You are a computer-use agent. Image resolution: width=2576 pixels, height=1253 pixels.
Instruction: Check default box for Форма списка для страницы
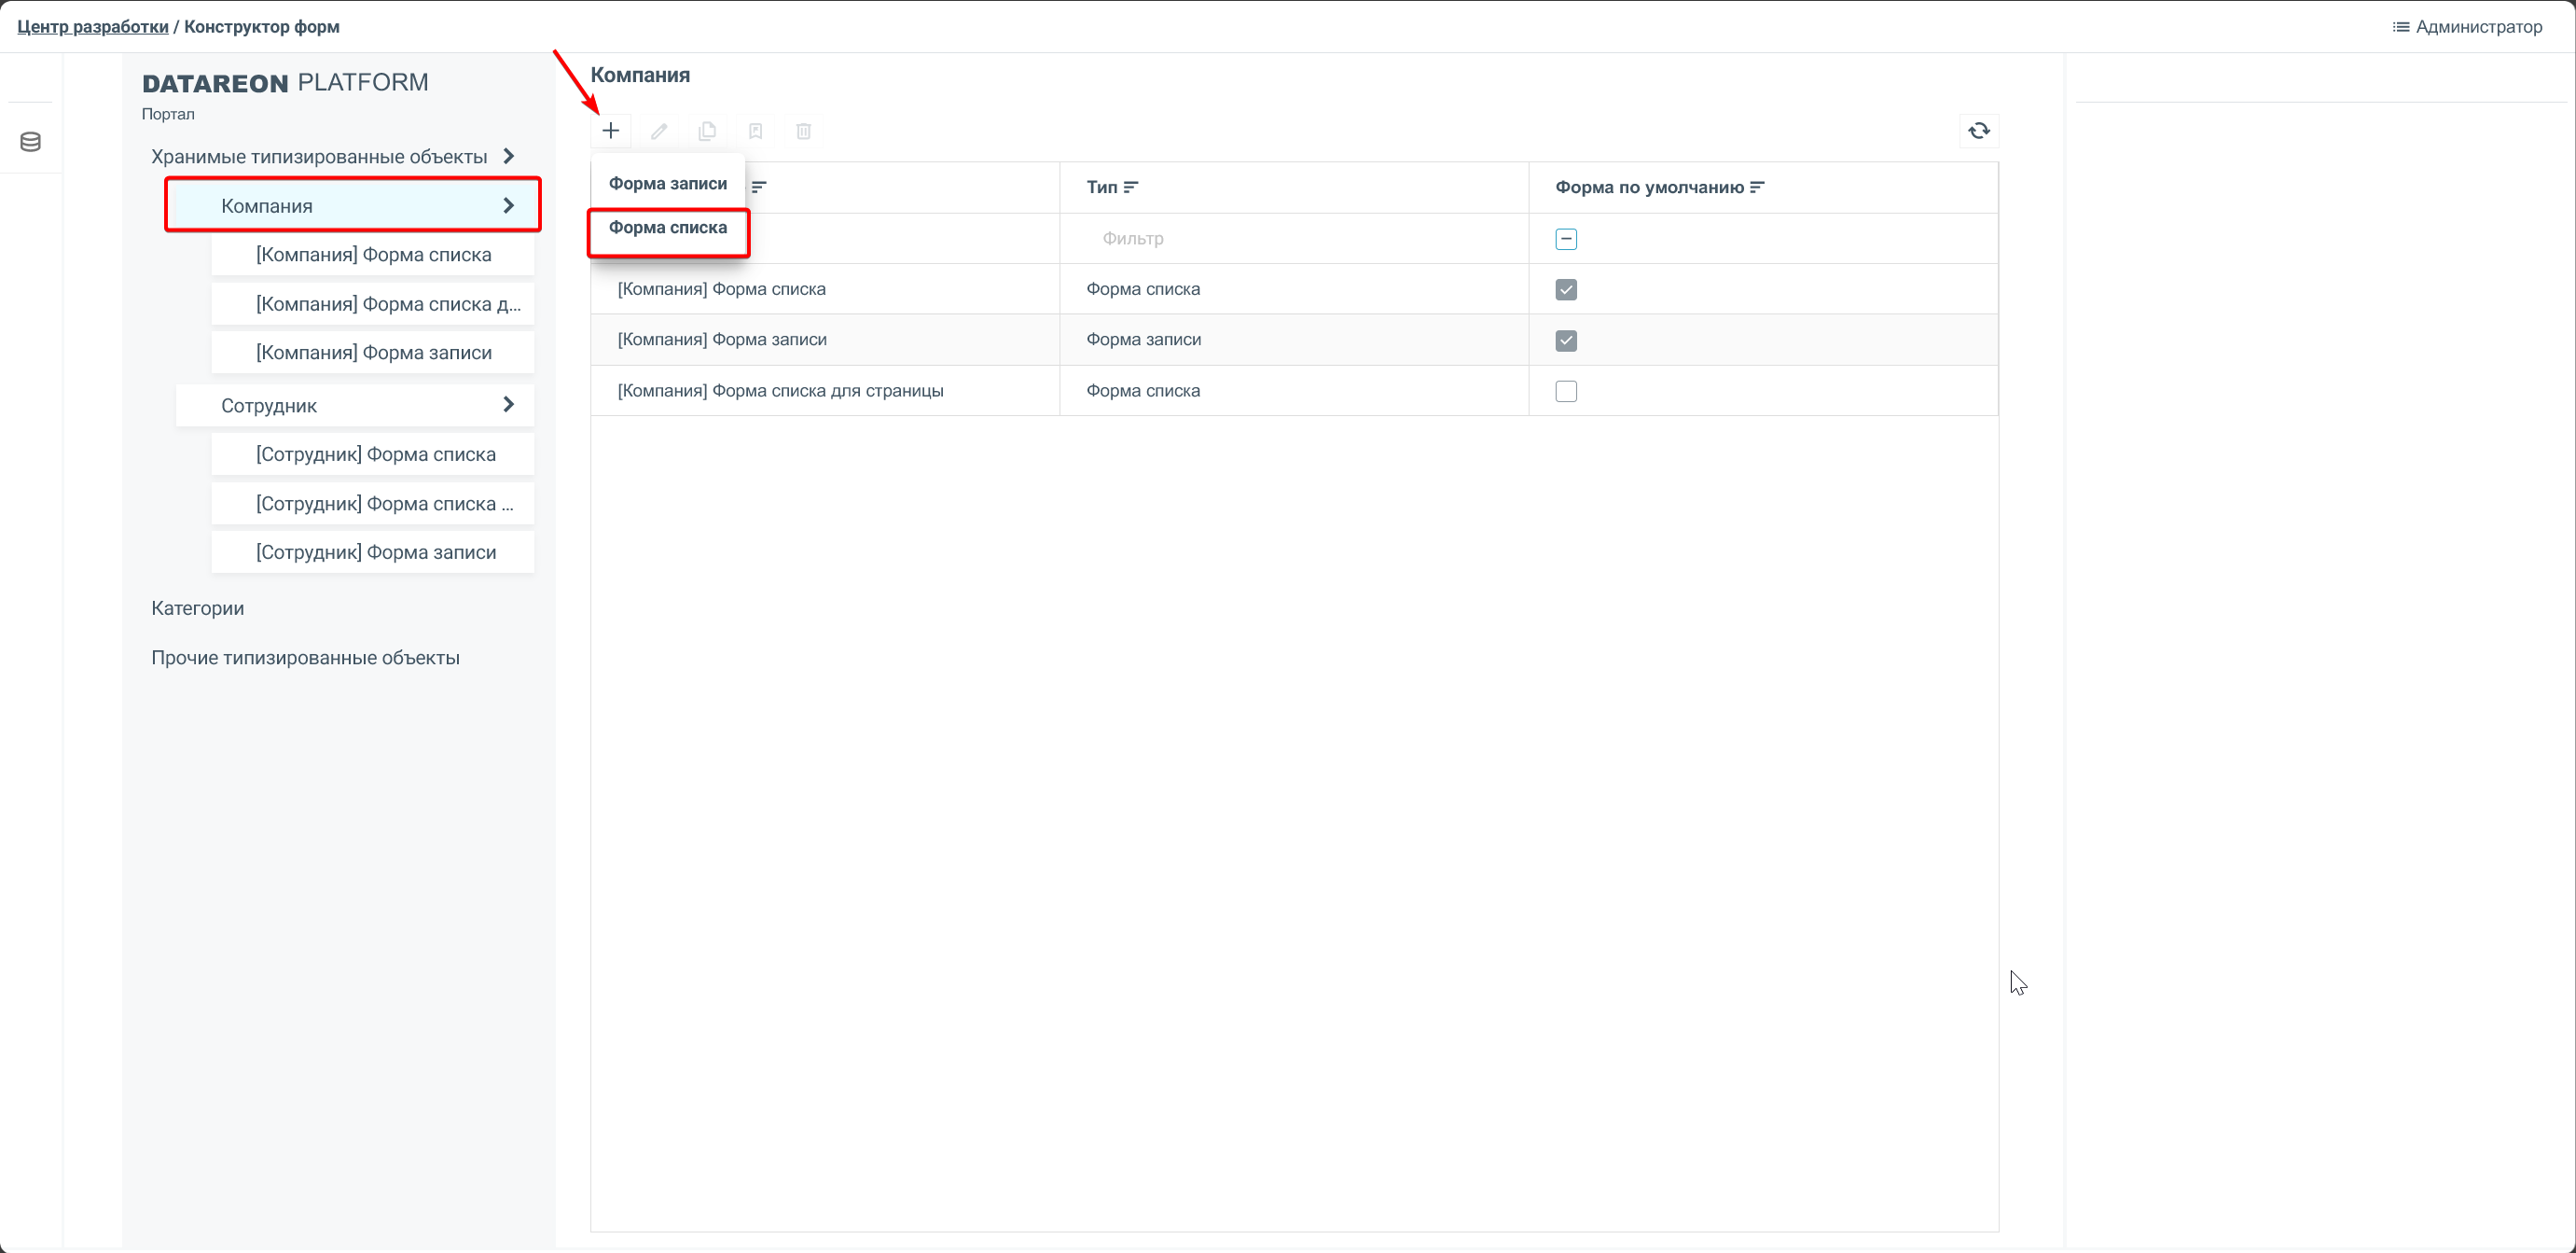pyautogui.click(x=1565, y=392)
